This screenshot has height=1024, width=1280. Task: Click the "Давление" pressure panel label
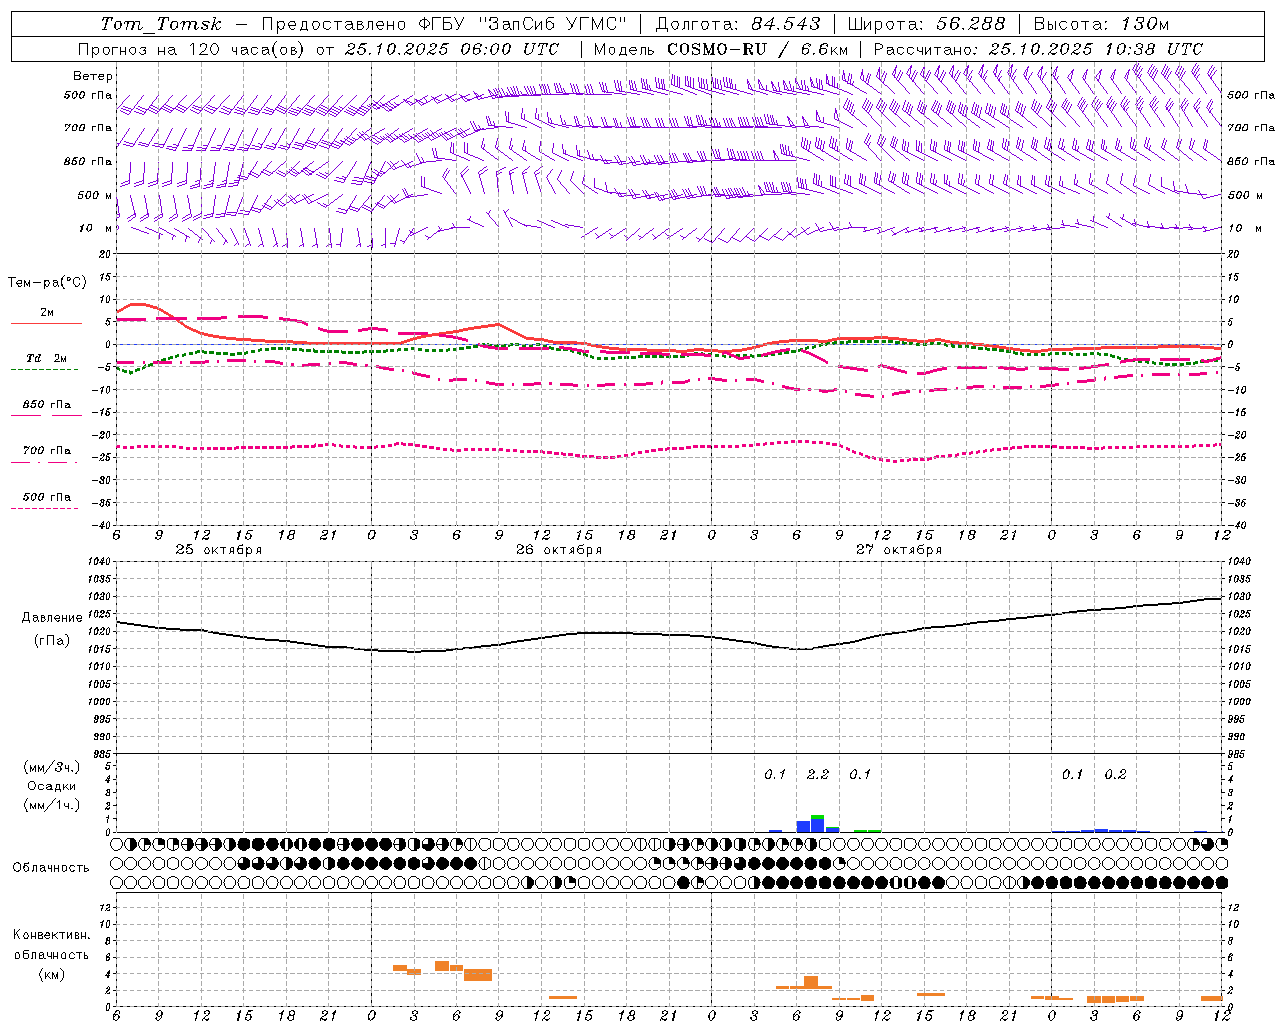[52, 618]
